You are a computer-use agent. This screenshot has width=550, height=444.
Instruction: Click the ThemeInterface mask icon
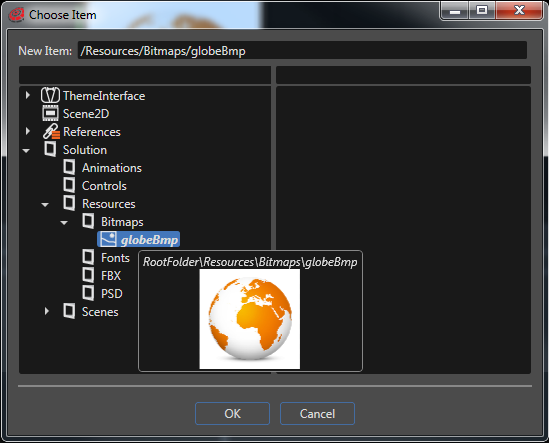(x=51, y=95)
